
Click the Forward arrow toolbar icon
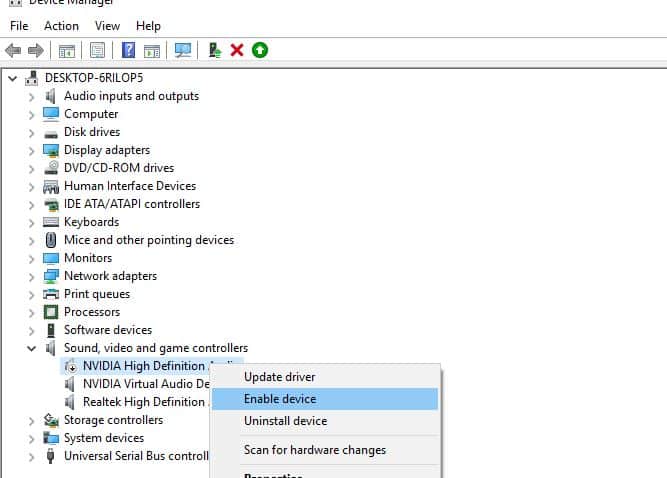tap(36, 51)
